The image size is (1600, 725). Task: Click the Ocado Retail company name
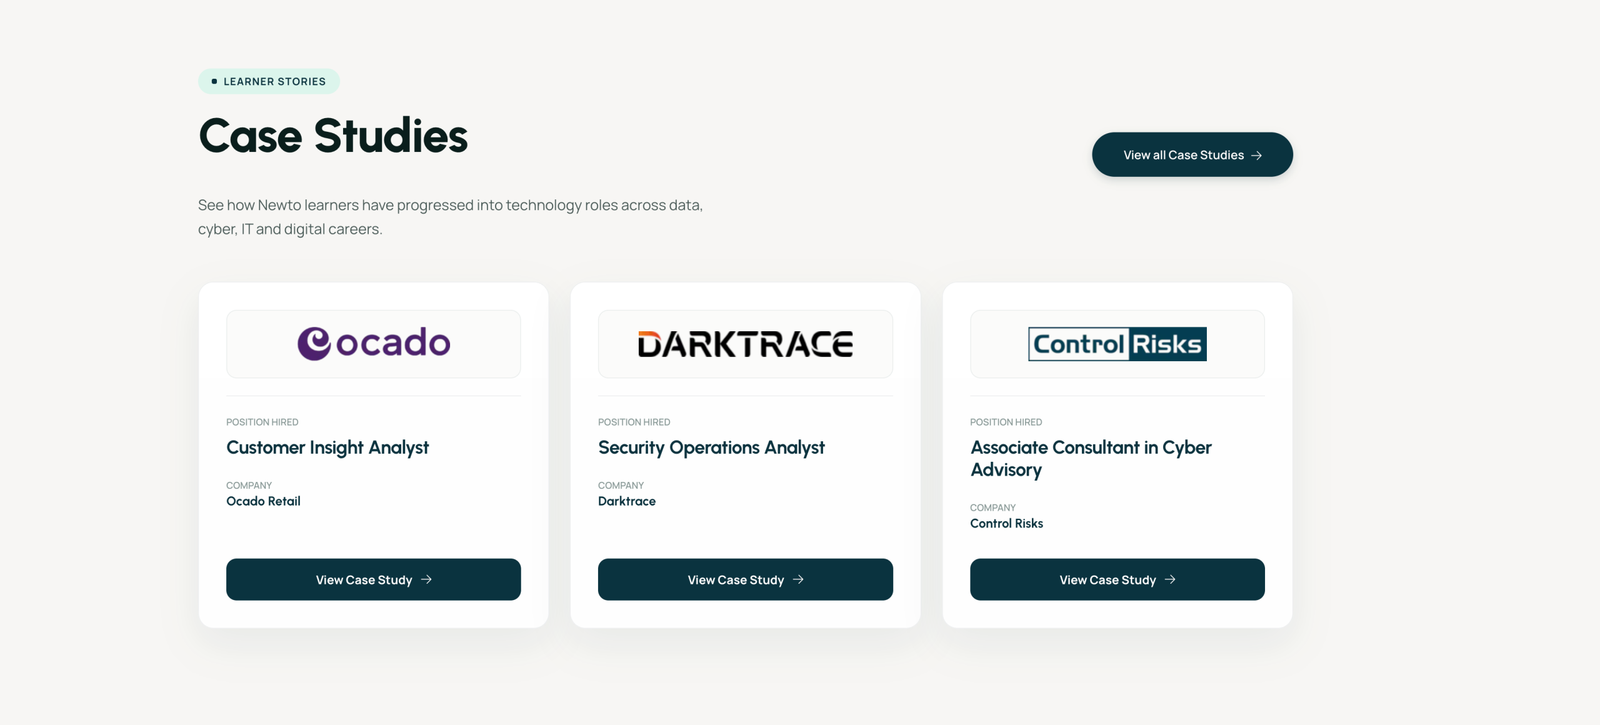coord(263,502)
